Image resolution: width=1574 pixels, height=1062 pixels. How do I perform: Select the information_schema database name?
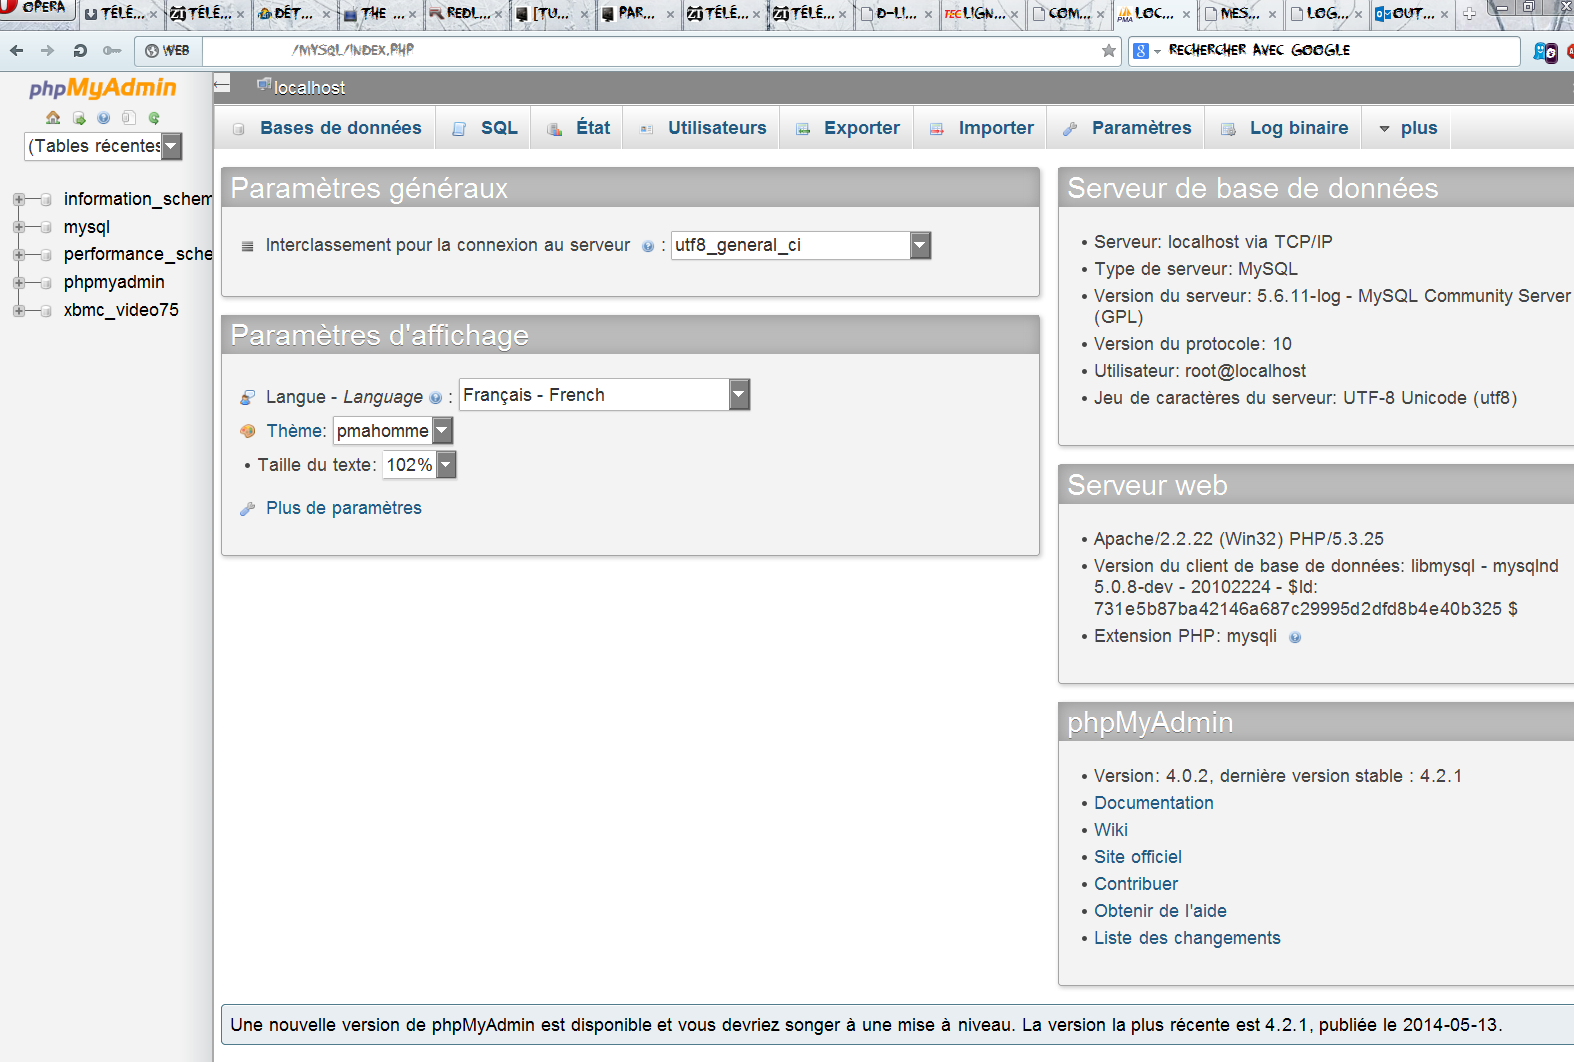(x=138, y=199)
